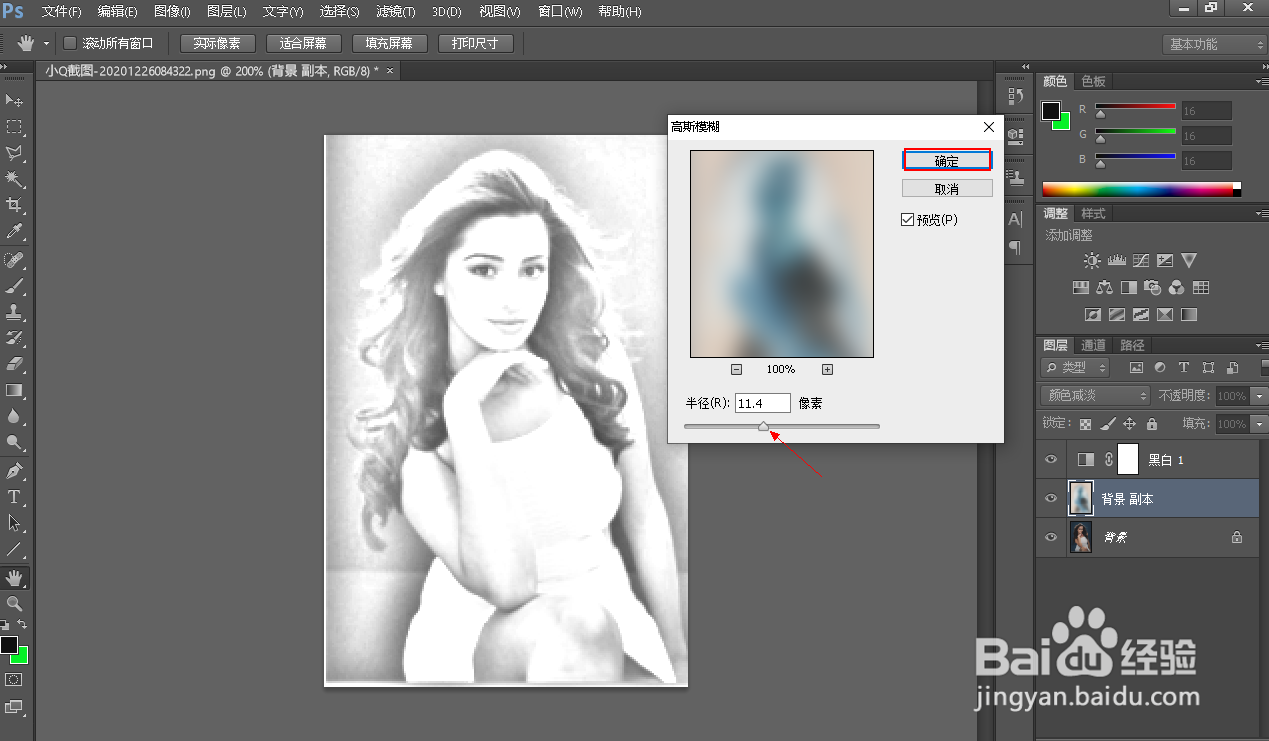Open the layer filter 类型 dropdown
Image resolution: width=1269 pixels, height=741 pixels.
click(1074, 367)
